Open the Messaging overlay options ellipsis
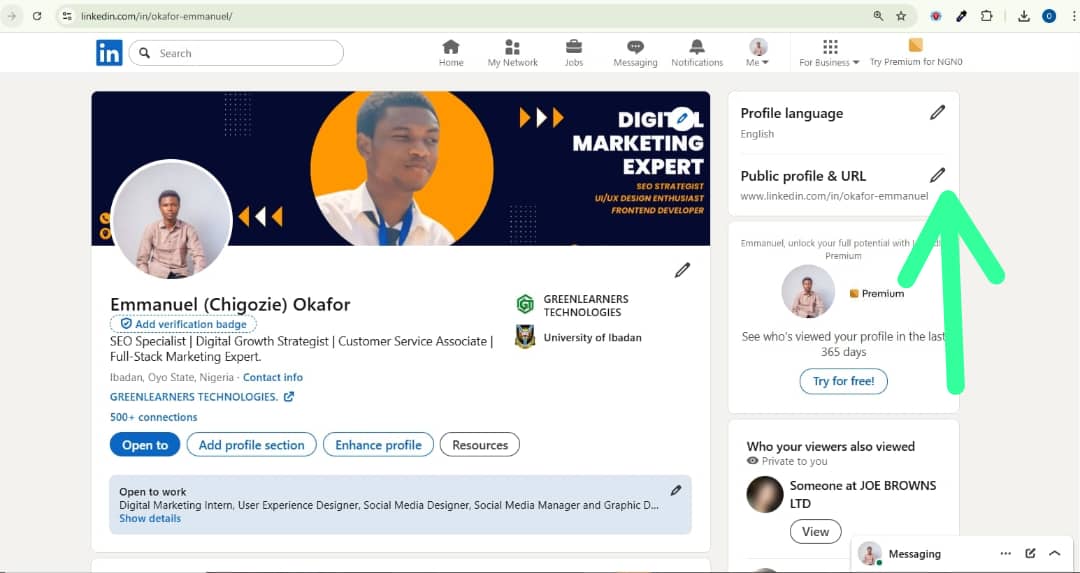This screenshot has width=1080, height=573. point(1006,554)
